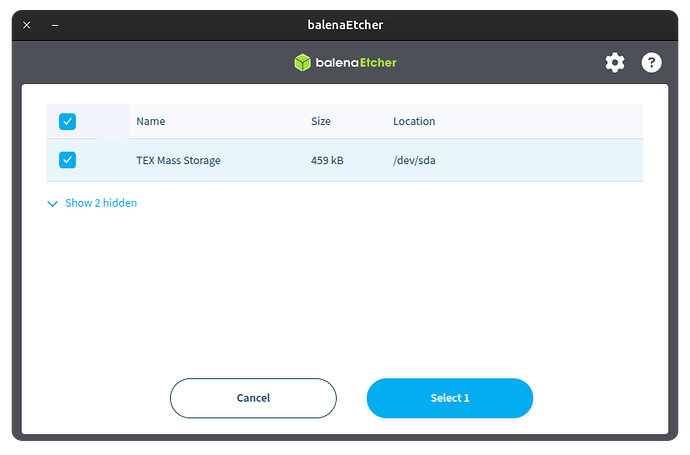
Task: Click the Location column header
Action: point(414,121)
